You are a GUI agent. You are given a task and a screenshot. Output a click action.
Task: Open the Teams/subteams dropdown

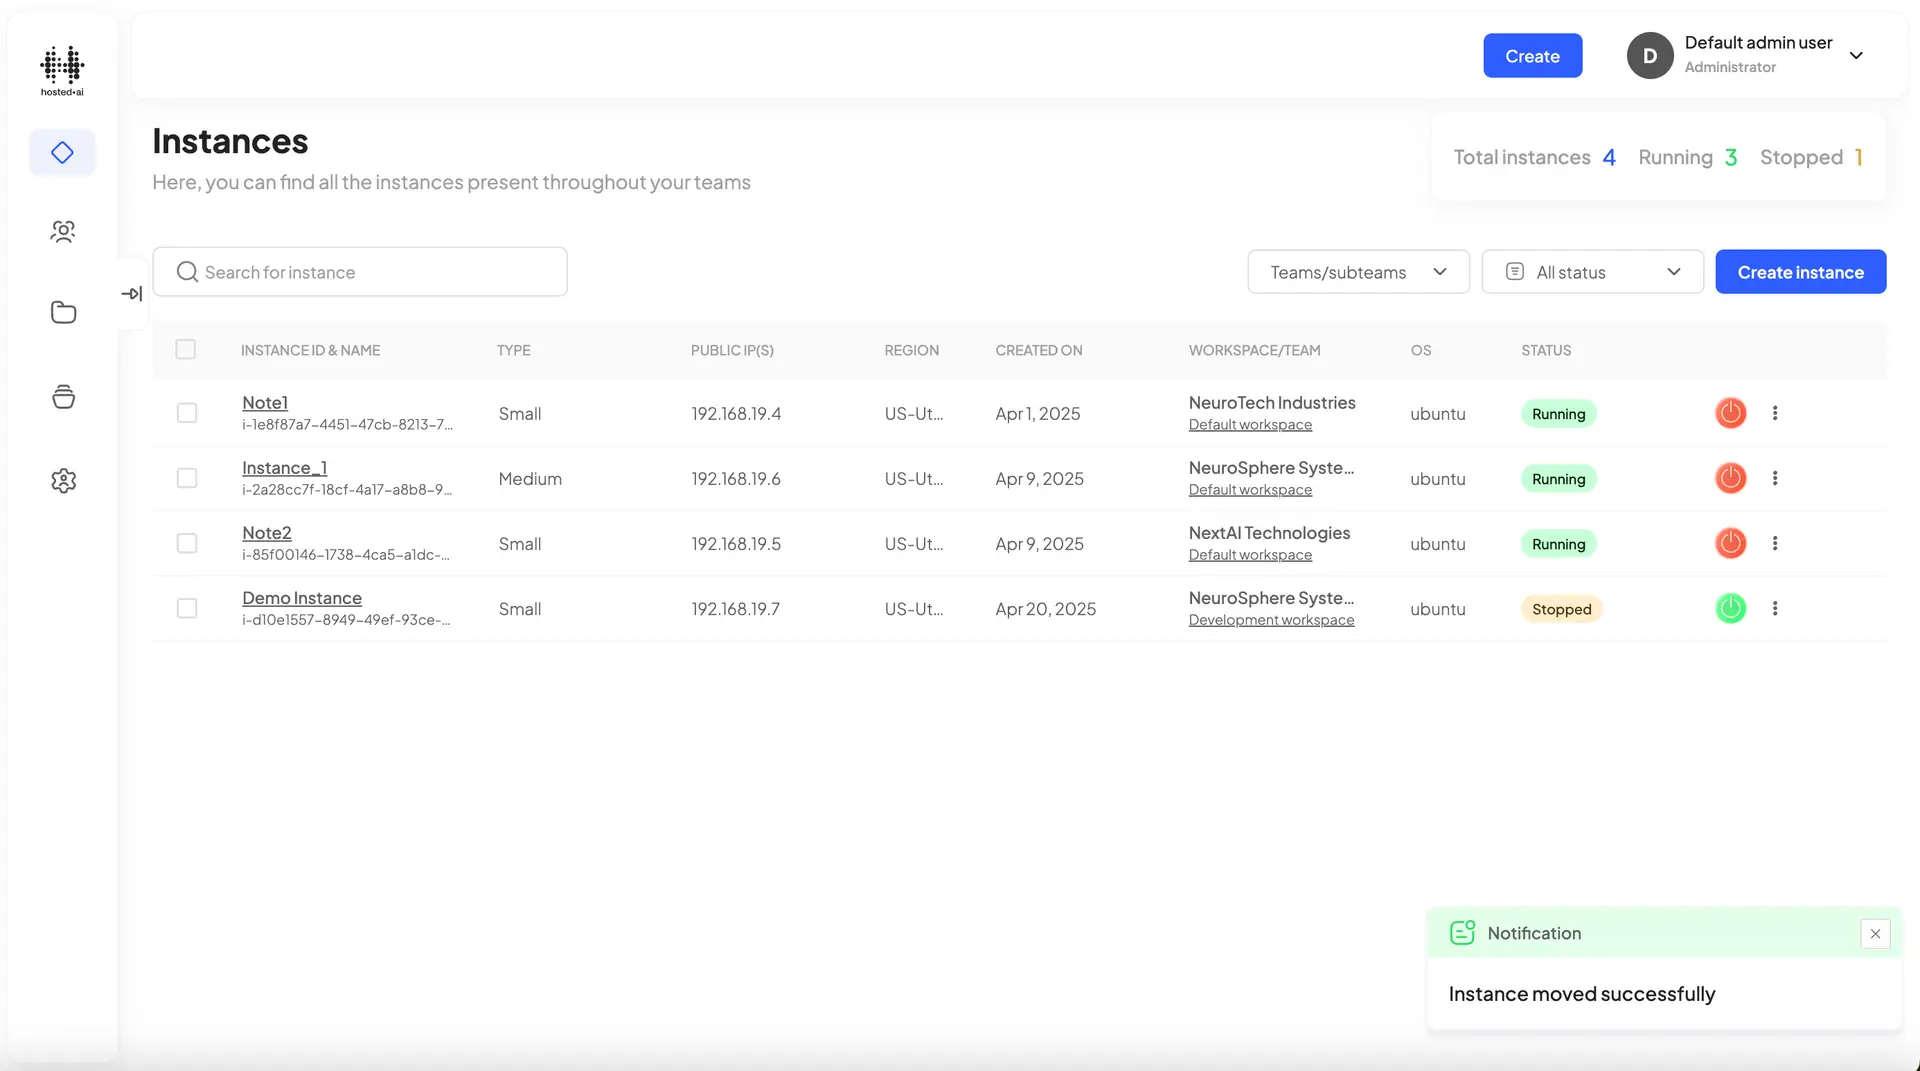tap(1358, 271)
